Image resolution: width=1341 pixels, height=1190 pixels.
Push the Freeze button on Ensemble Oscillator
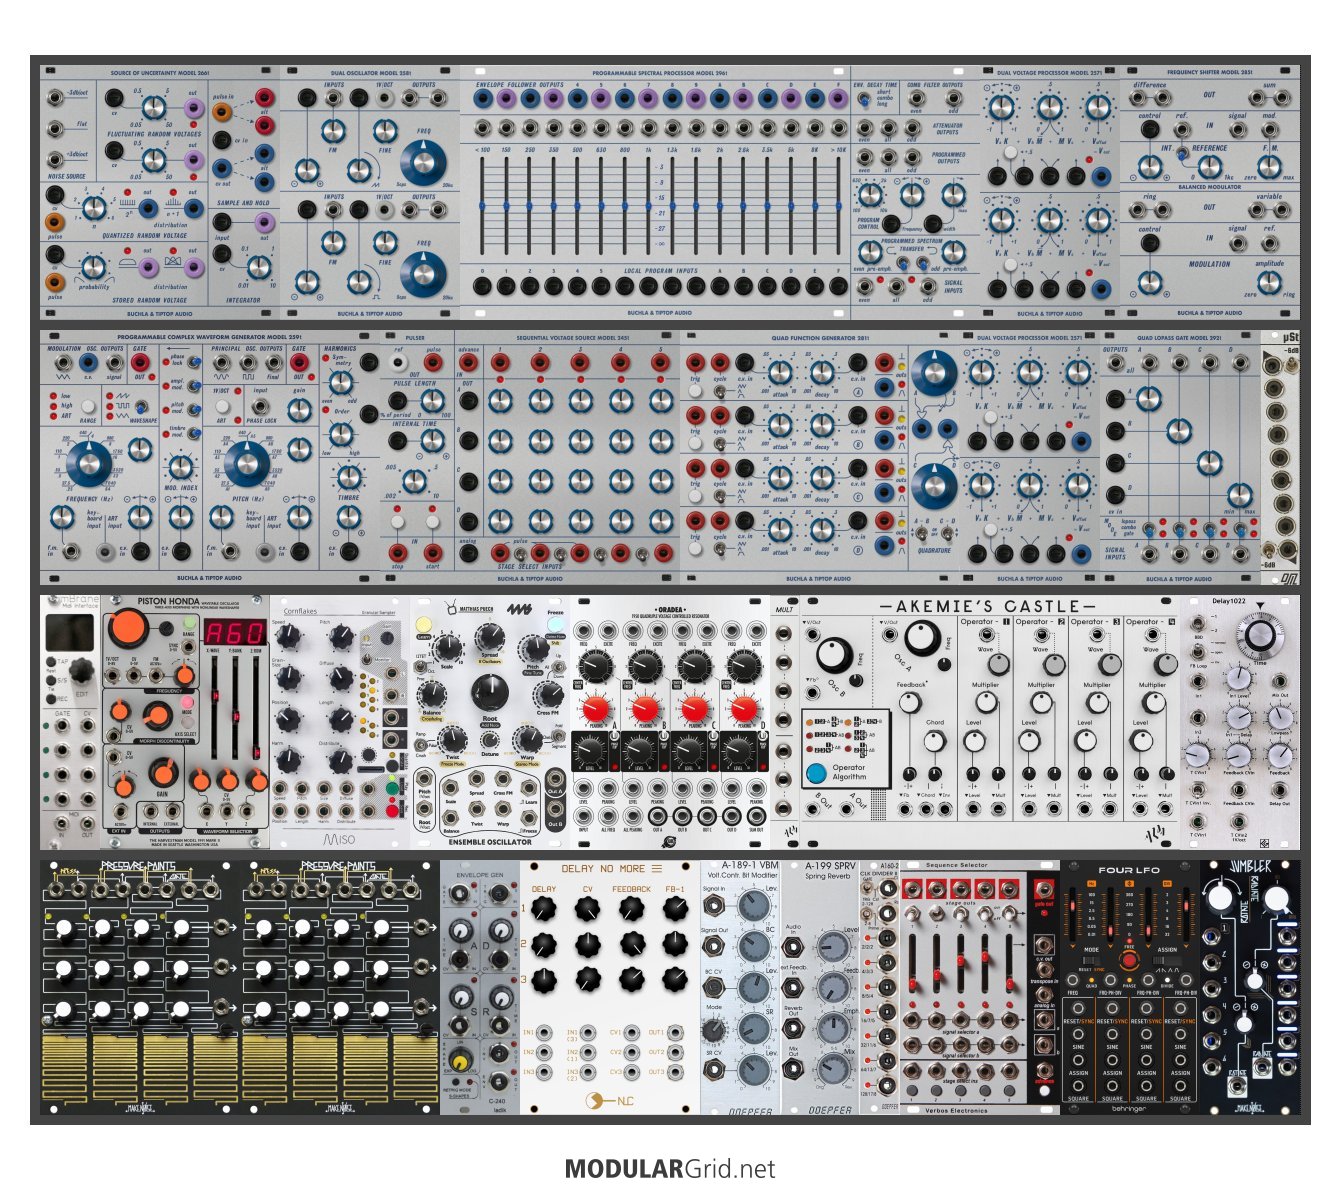tap(554, 626)
